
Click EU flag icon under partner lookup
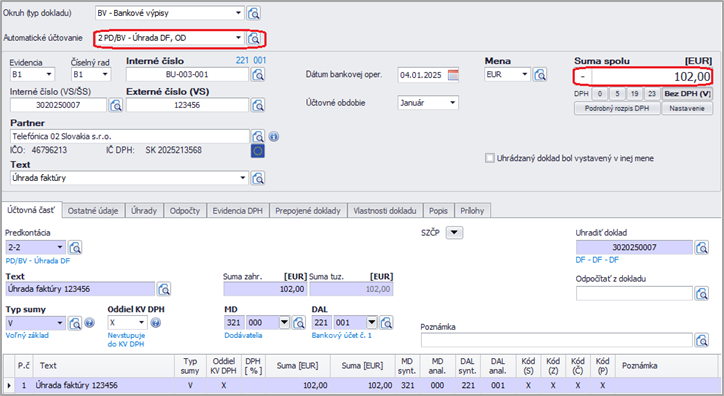(x=258, y=151)
